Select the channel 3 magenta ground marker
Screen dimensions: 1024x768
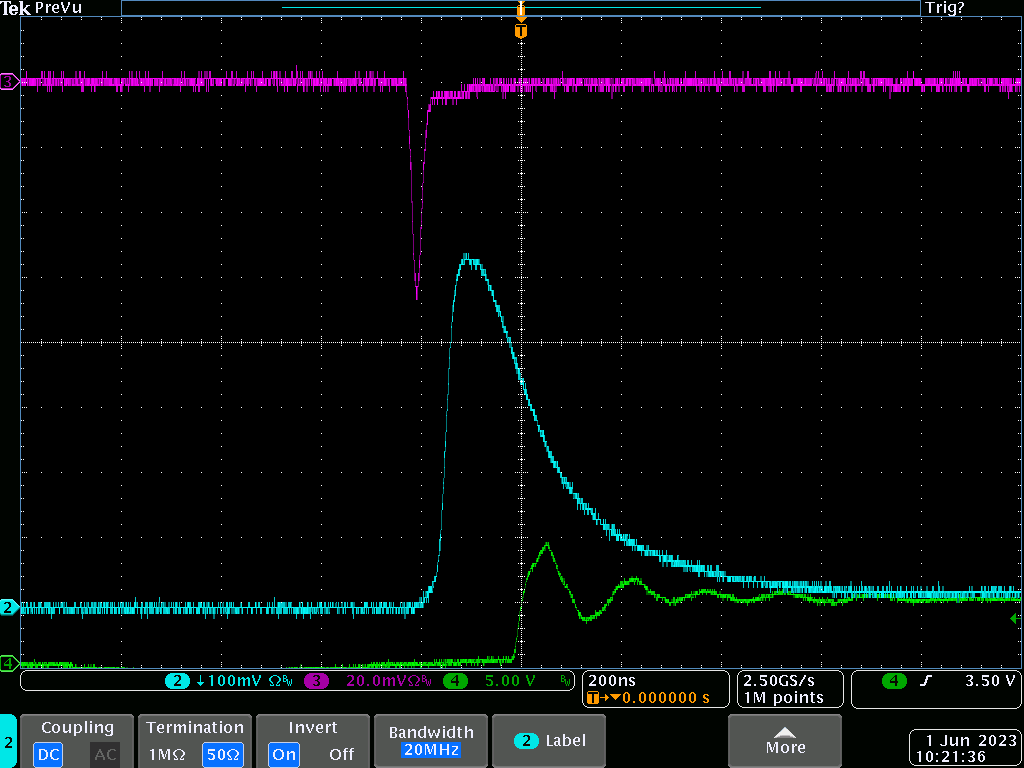click(9, 81)
